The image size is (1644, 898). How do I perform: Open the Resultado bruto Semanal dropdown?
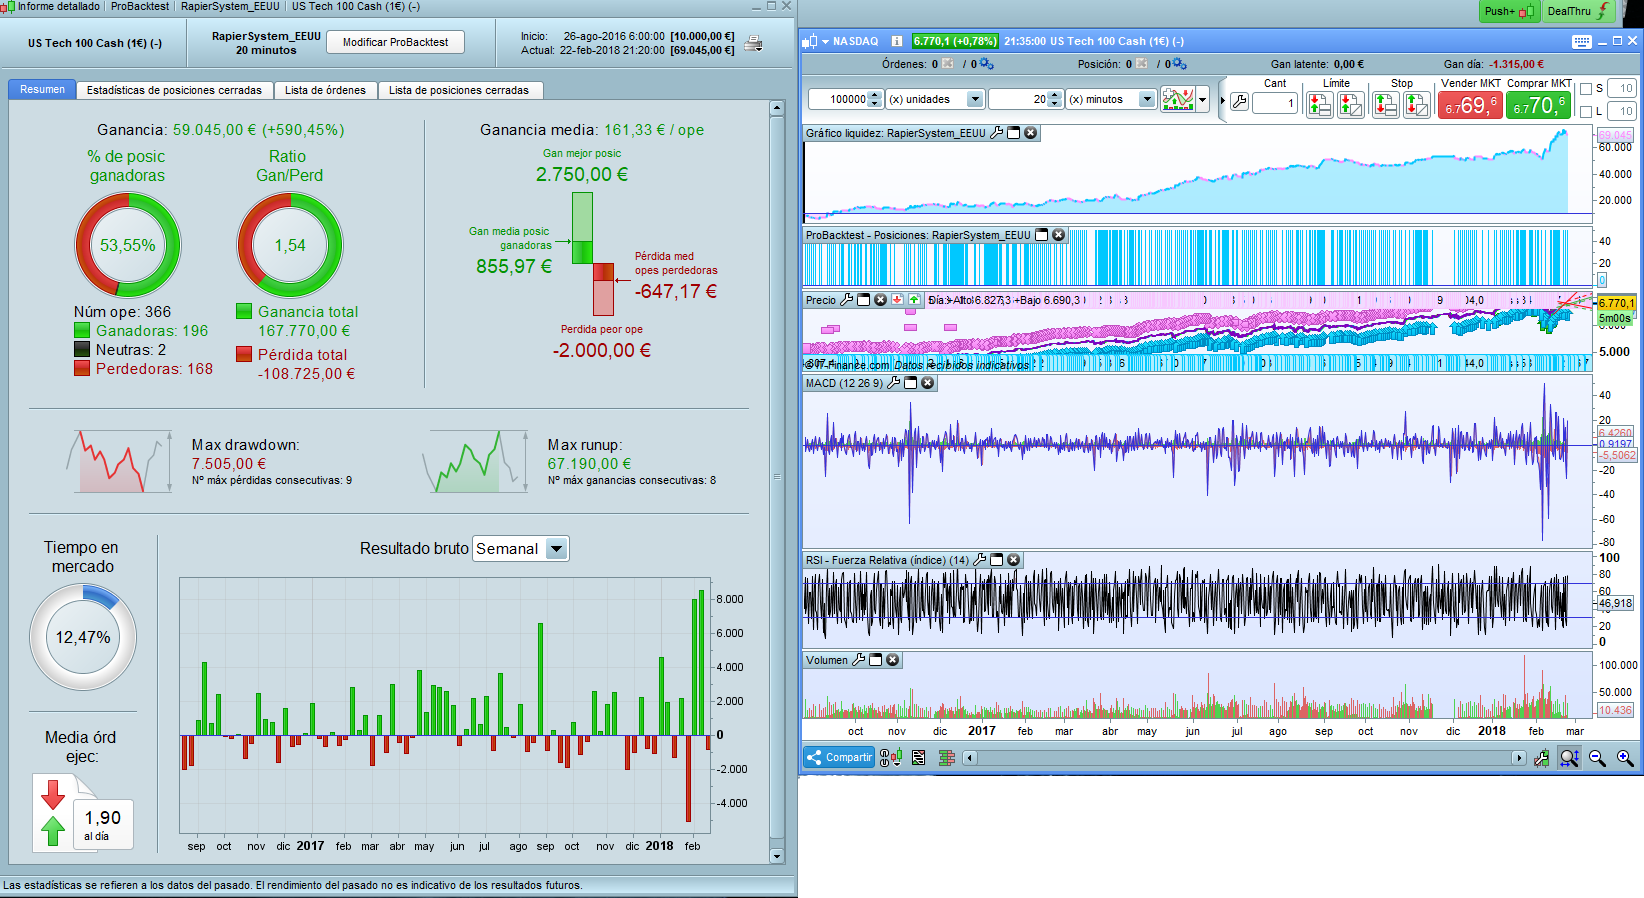tap(520, 548)
